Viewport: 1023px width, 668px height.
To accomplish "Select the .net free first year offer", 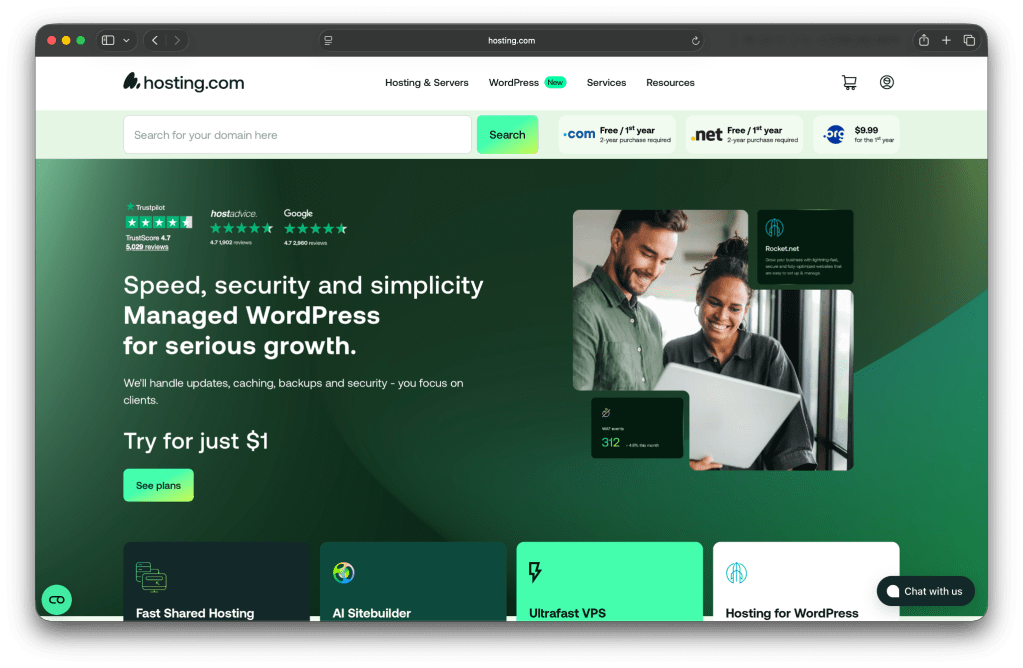I will tap(744, 135).
